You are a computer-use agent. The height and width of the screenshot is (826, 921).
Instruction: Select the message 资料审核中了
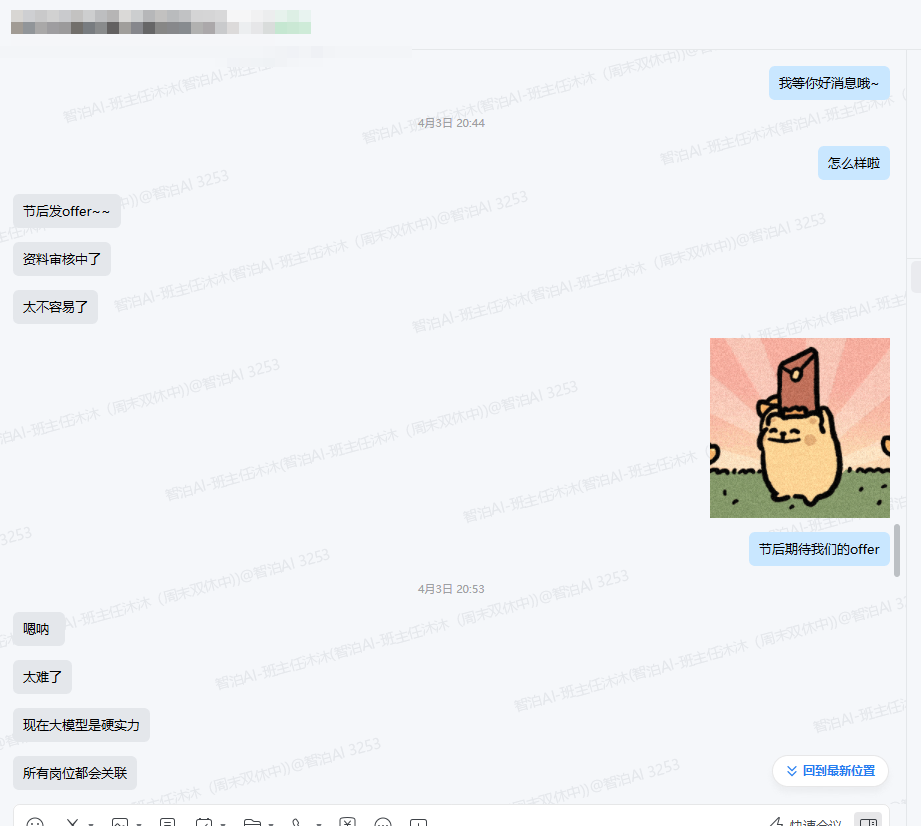click(x=62, y=259)
